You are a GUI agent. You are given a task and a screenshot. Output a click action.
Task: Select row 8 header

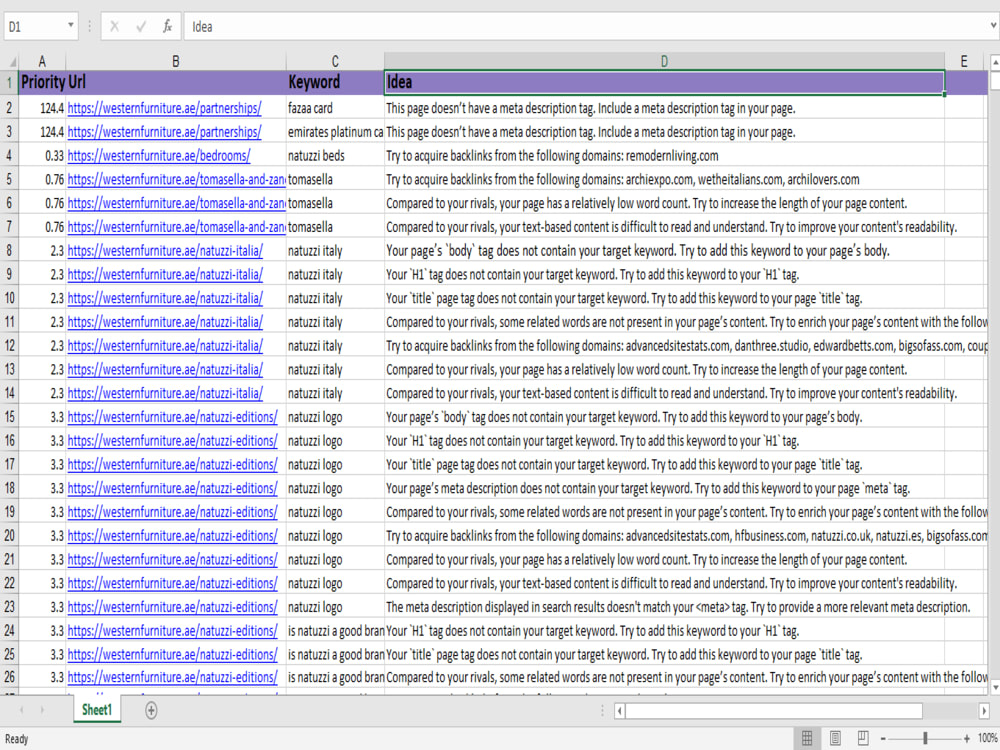9,251
